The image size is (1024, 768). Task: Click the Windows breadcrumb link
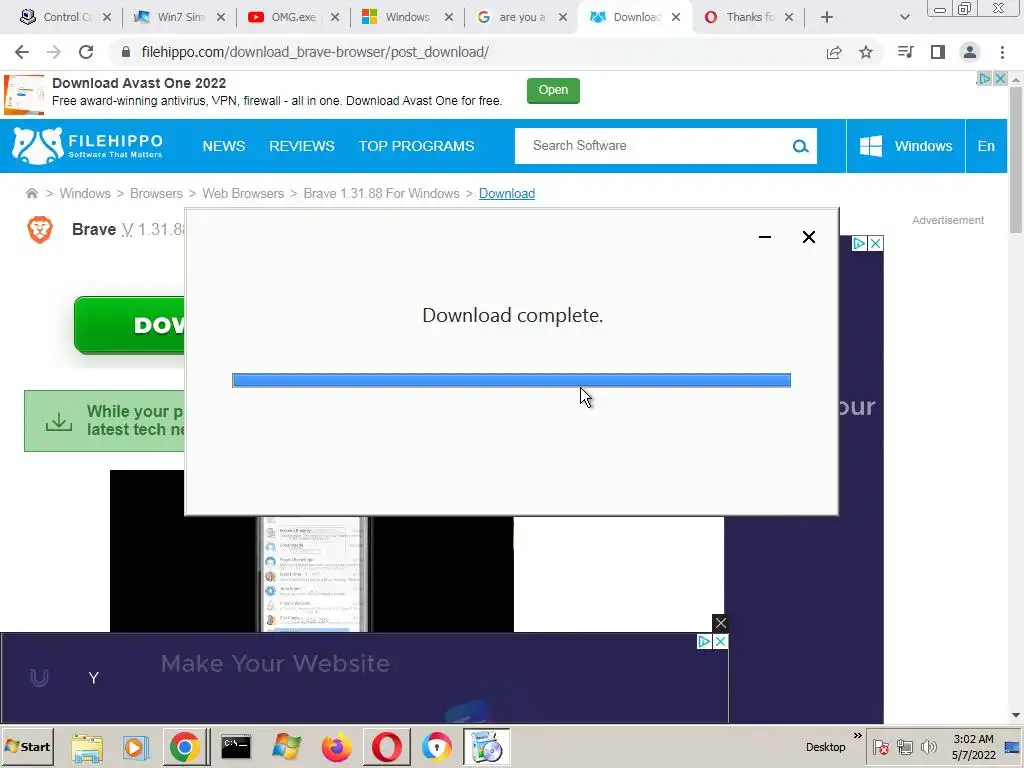pos(85,193)
